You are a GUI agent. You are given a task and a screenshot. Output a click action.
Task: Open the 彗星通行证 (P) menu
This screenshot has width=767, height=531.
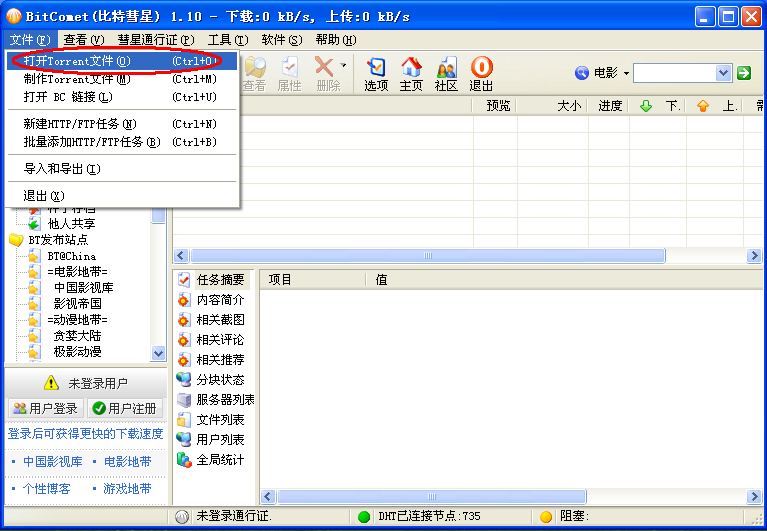(x=156, y=40)
